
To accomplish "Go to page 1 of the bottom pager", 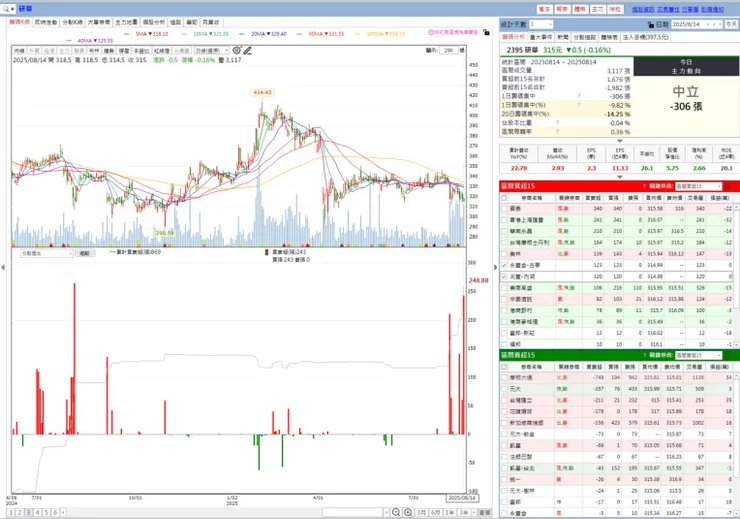I will point(11,512).
